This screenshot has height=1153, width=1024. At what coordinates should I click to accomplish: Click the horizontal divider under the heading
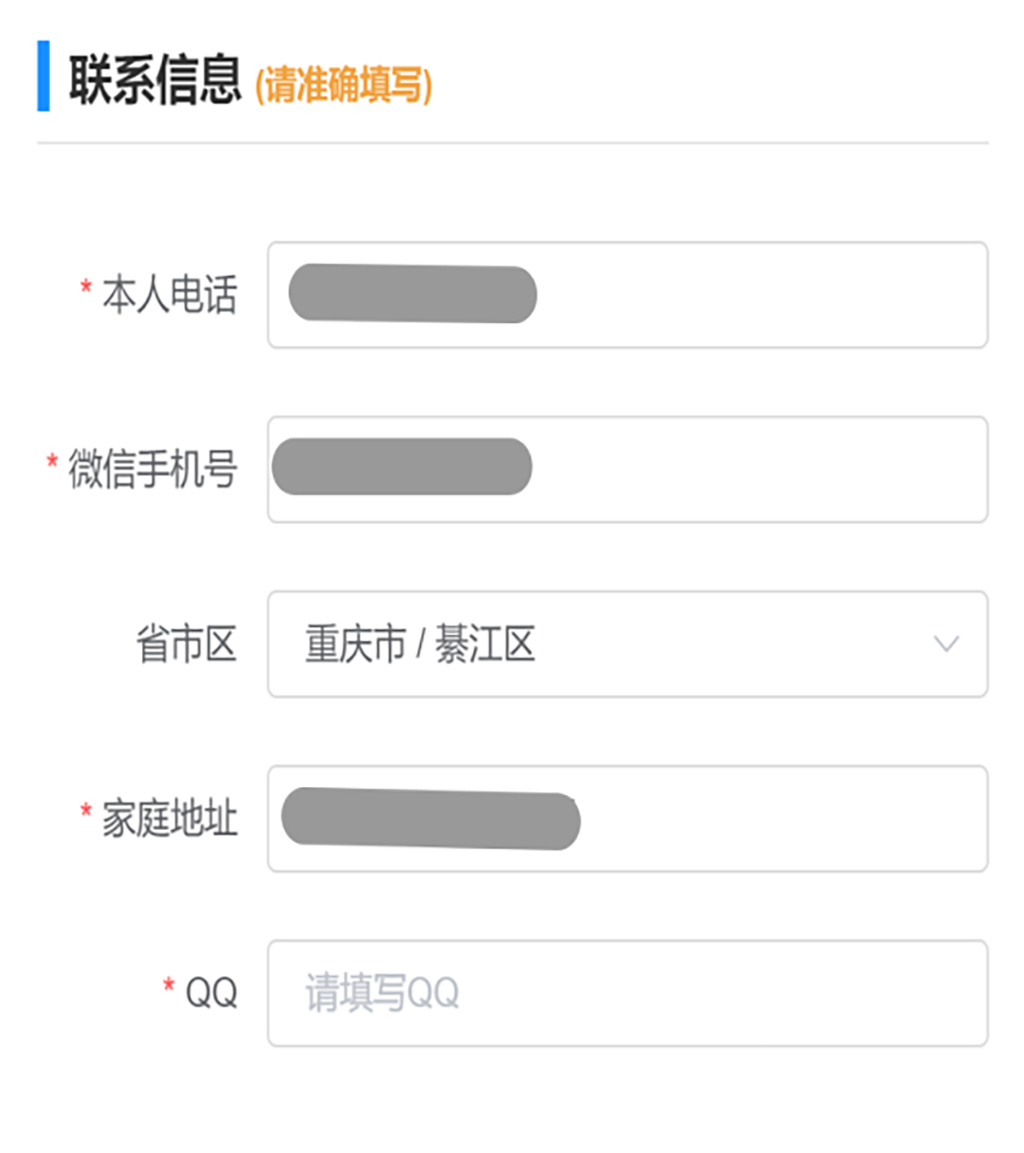pyautogui.click(x=512, y=143)
